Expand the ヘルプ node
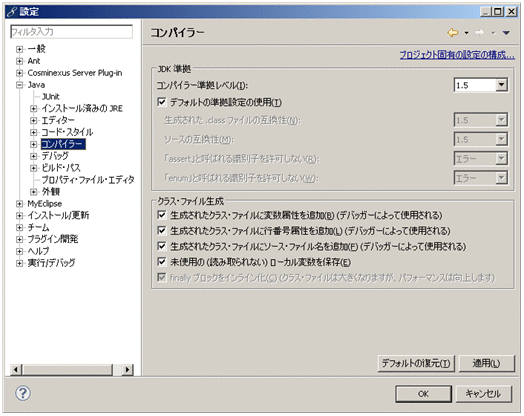Image resolution: width=524 pixels, height=416 pixels. tap(20, 251)
